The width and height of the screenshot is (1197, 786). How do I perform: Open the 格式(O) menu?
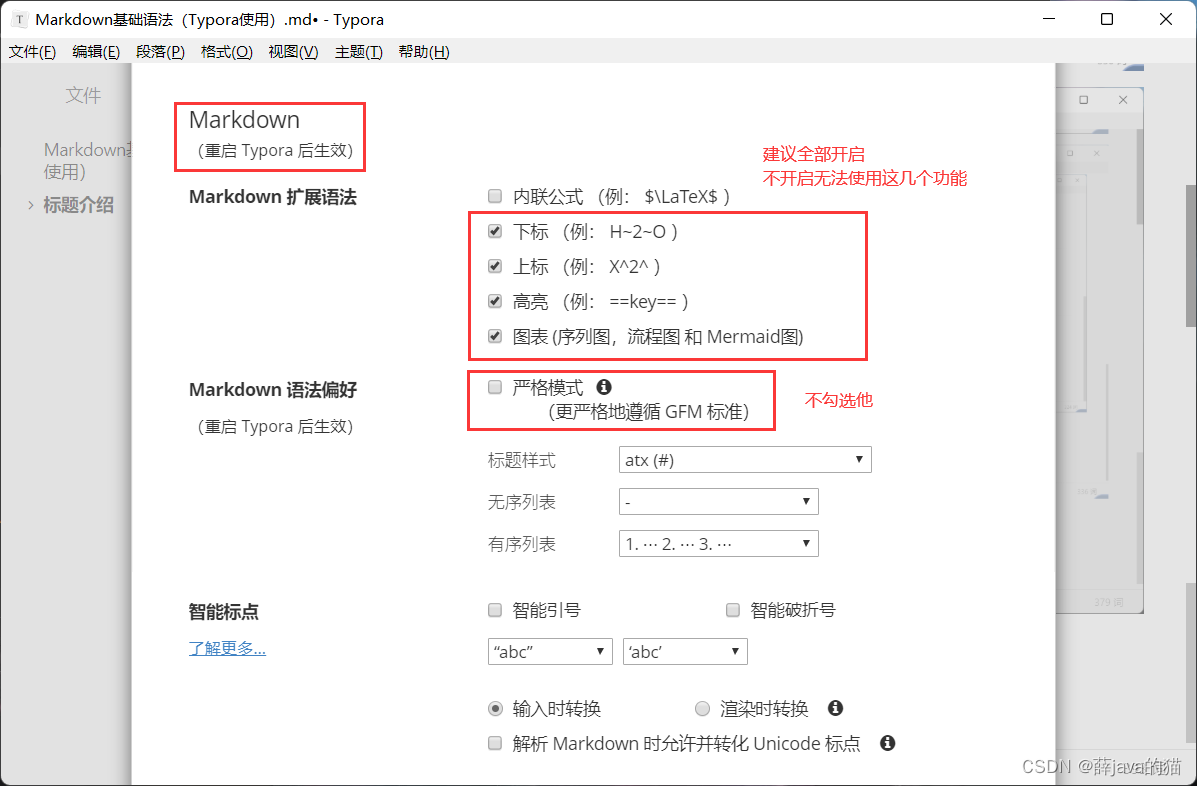[x=226, y=52]
